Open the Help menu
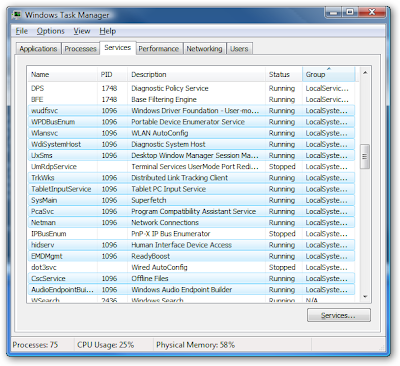This screenshot has height=366, width=400. pos(107,31)
